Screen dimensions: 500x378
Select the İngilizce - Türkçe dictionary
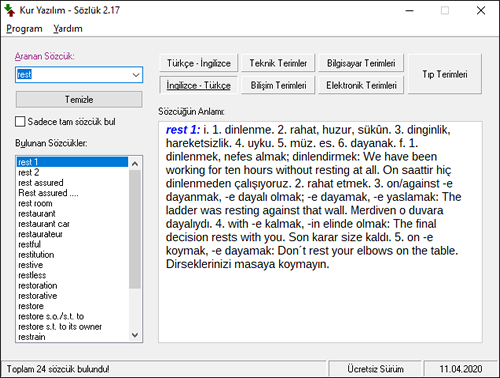coord(199,85)
